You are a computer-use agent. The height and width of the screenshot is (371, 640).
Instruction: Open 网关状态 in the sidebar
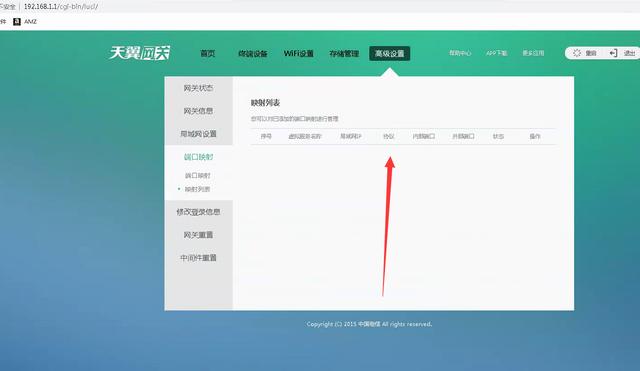[x=198, y=88]
